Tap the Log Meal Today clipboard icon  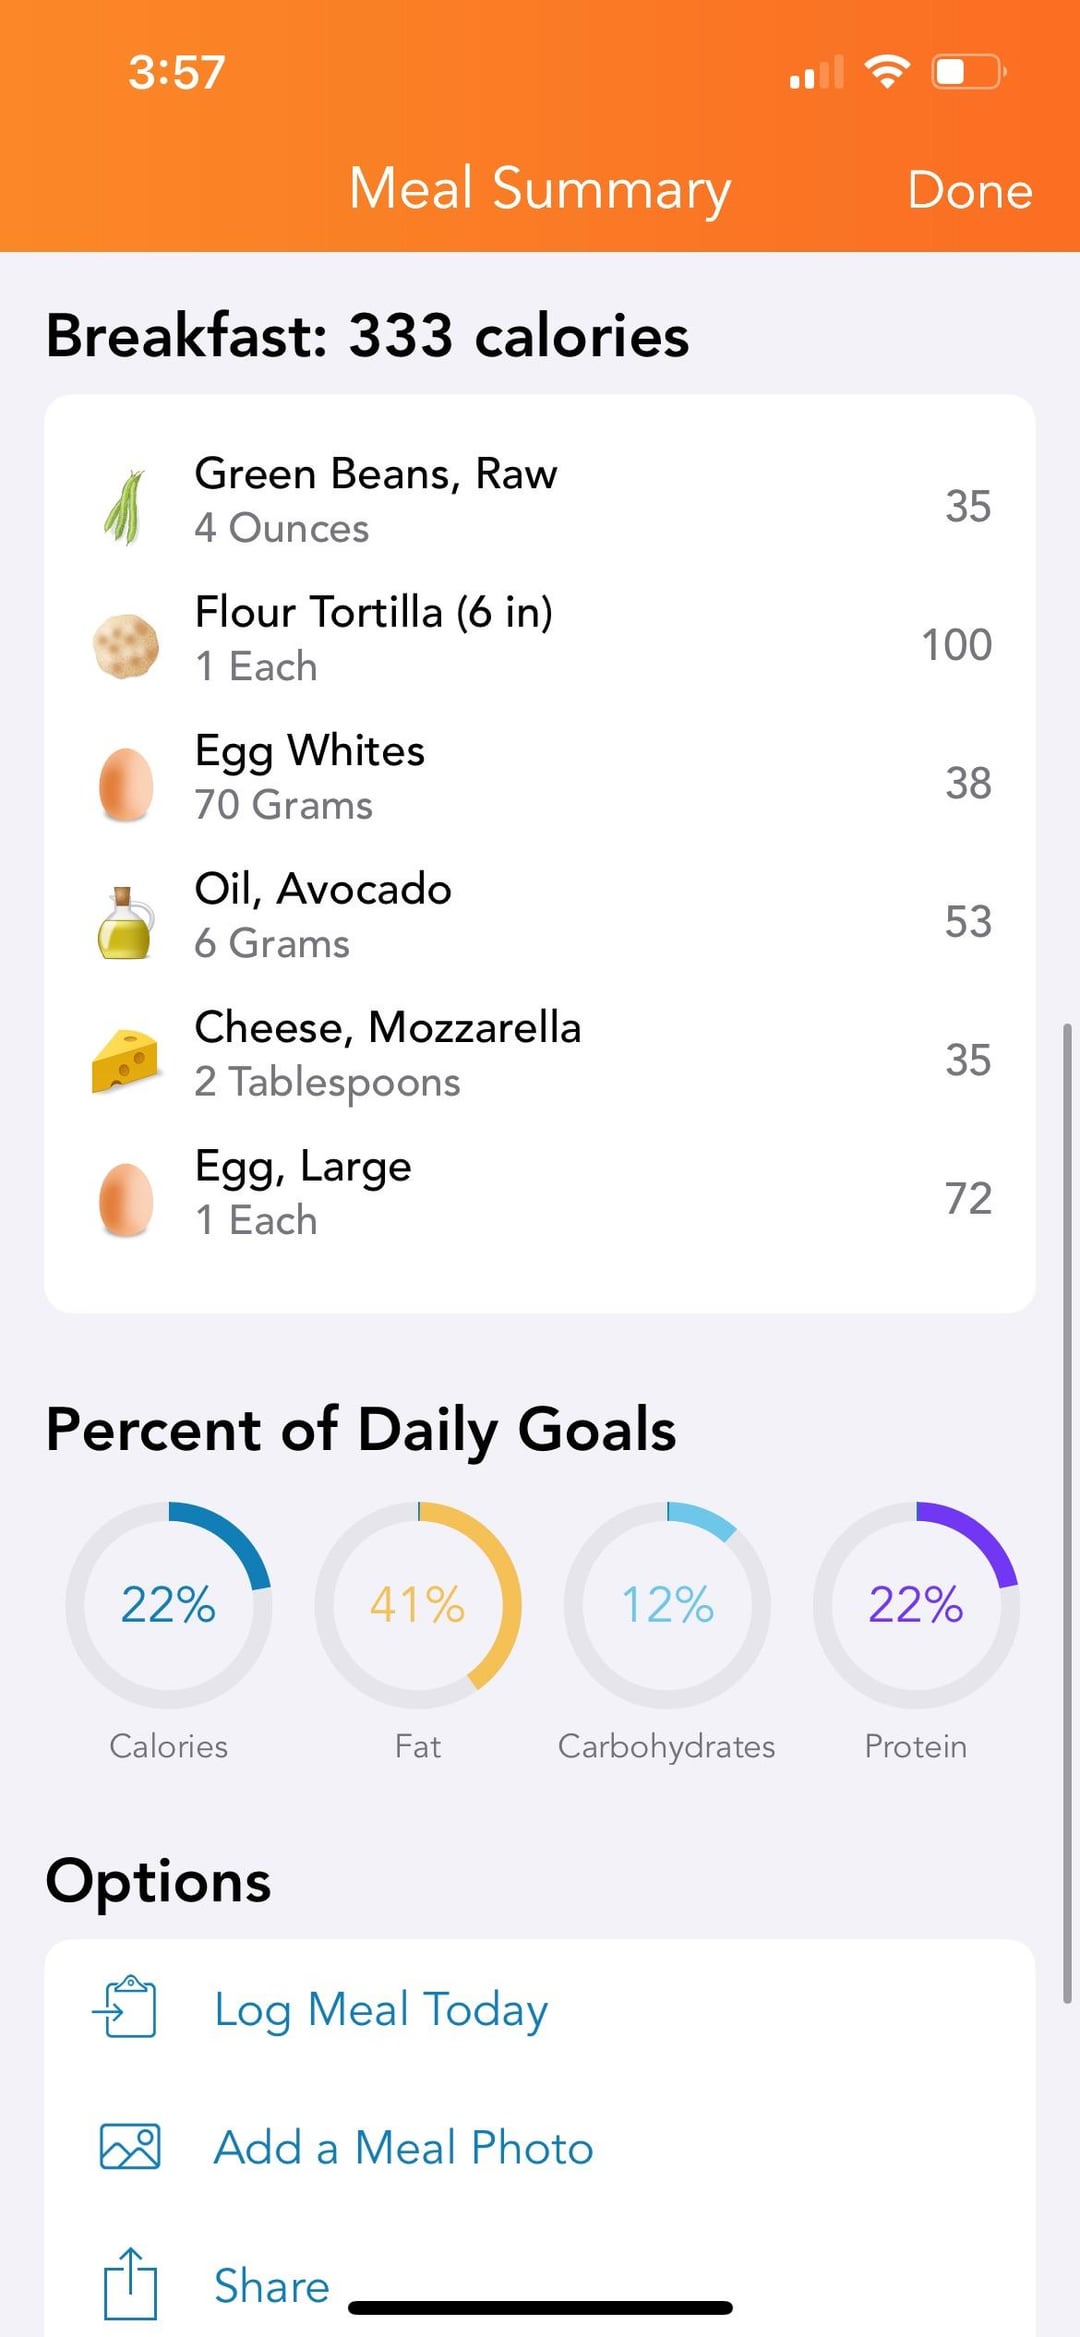click(126, 2006)
